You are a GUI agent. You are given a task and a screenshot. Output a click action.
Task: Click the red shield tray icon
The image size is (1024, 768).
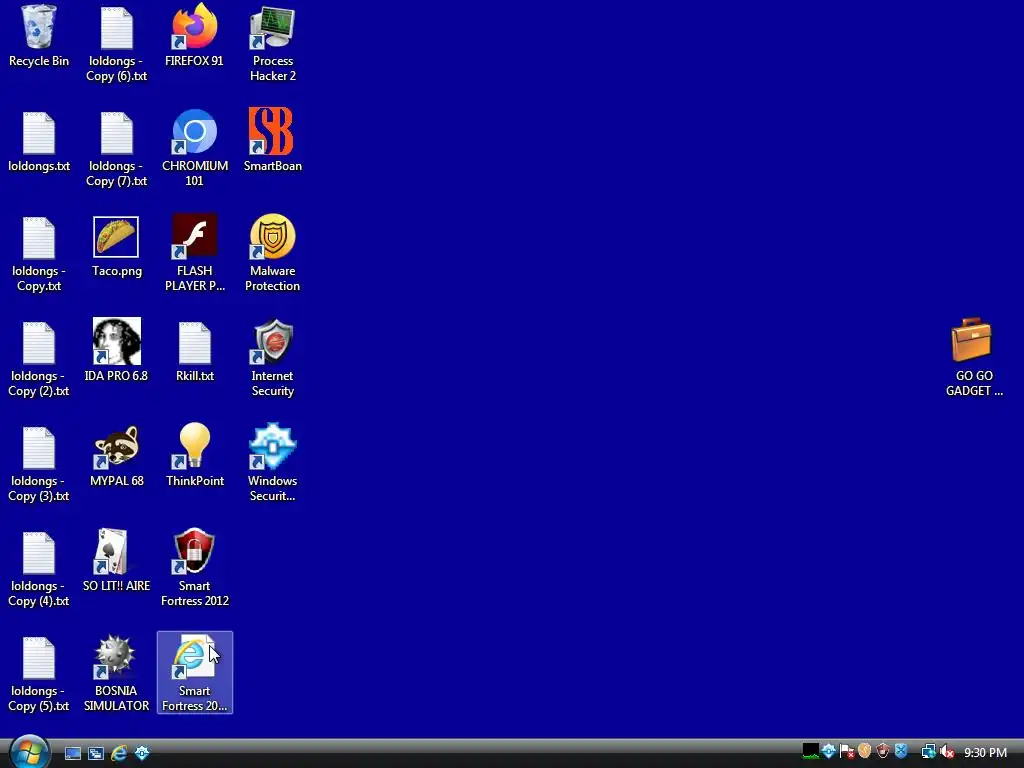click(x=883, y=752)
